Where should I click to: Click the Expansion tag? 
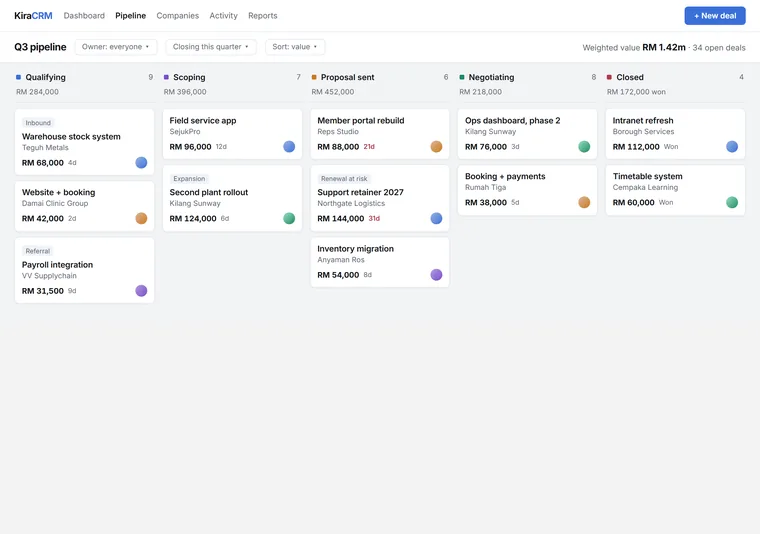[189, 179]
